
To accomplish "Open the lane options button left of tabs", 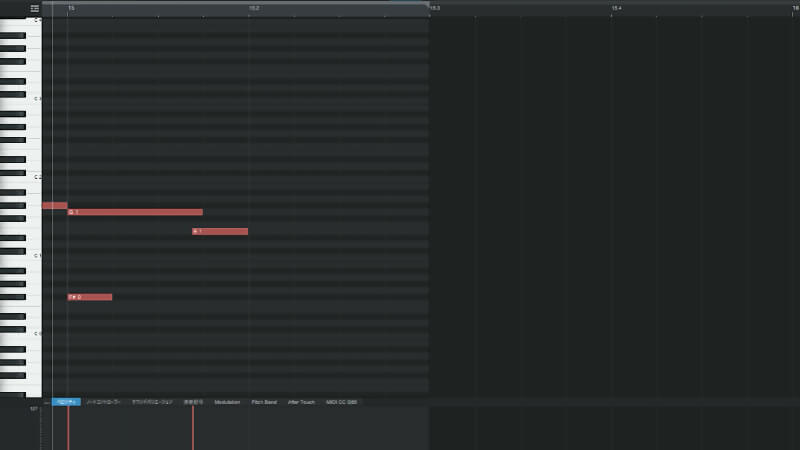I will (x=46, y=403).
